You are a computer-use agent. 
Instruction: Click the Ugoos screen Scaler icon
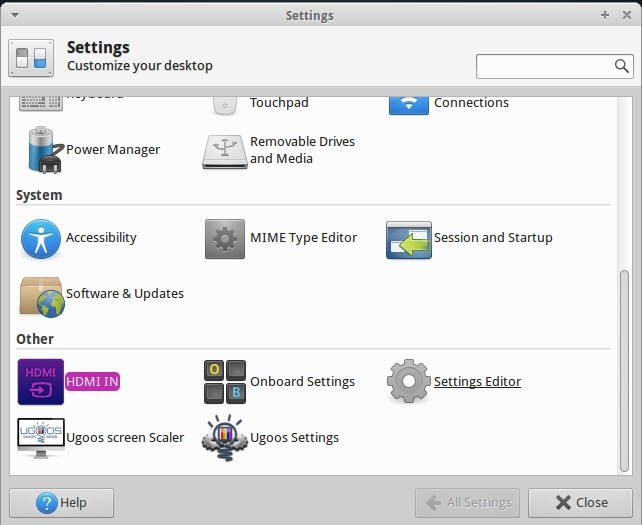click(40, 438)
